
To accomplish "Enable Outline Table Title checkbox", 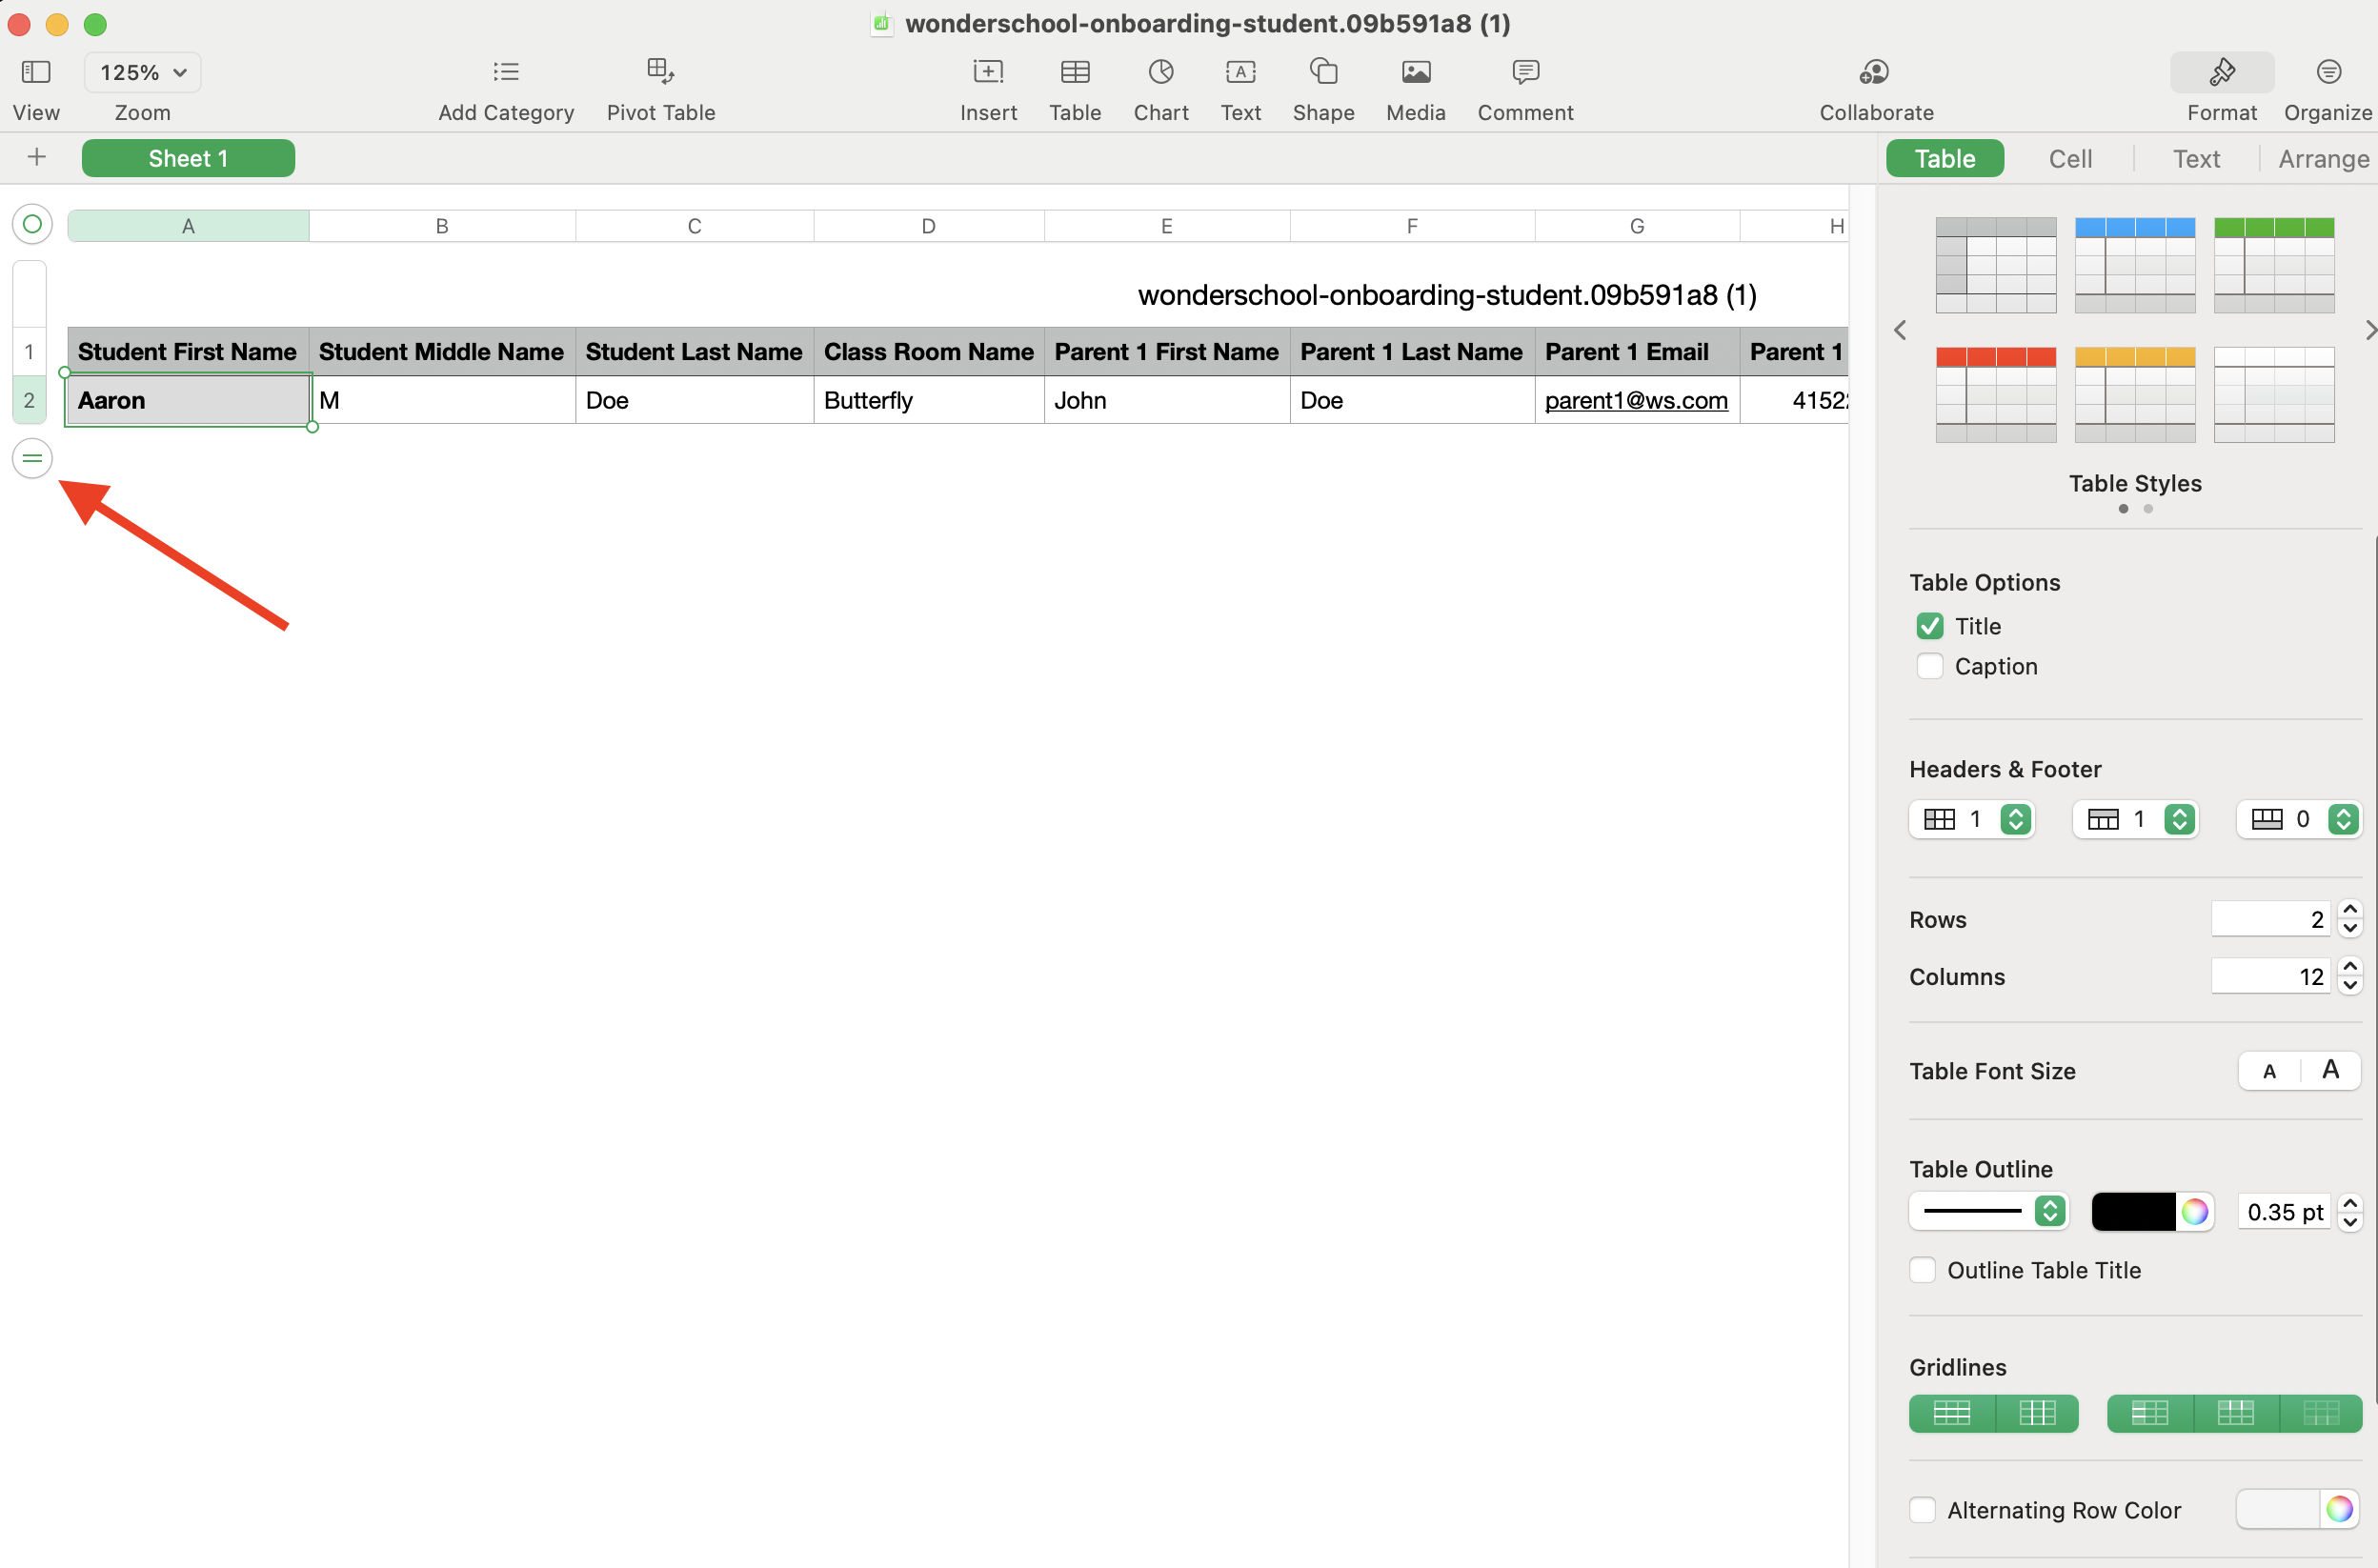I will pyautogui.click(x=1922, y=1270).
